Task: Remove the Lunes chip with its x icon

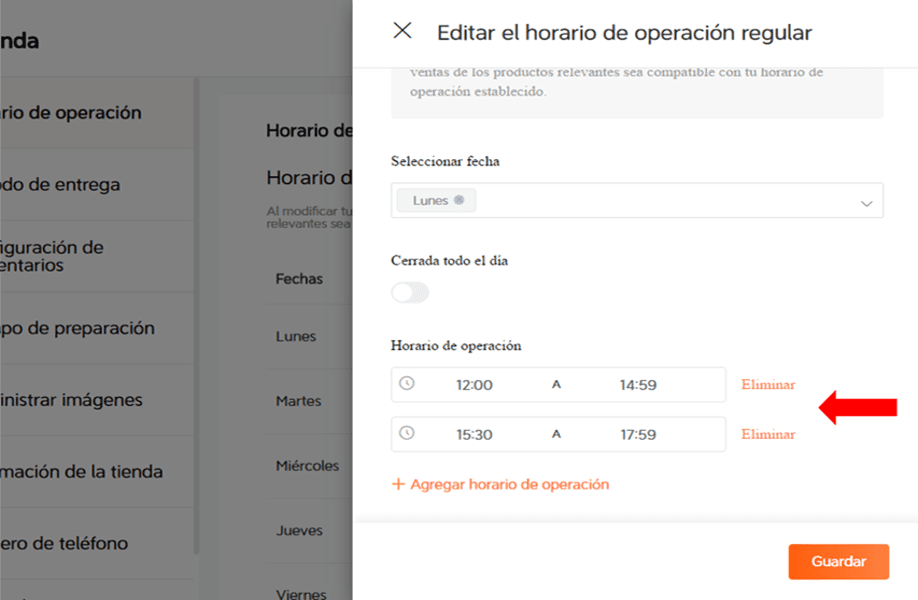Action: coord(457,199)
